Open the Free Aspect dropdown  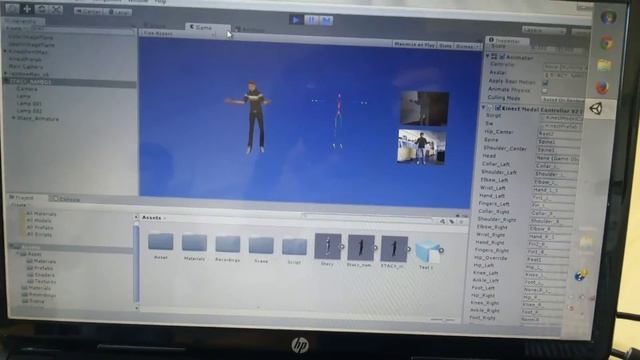[178, 34]
